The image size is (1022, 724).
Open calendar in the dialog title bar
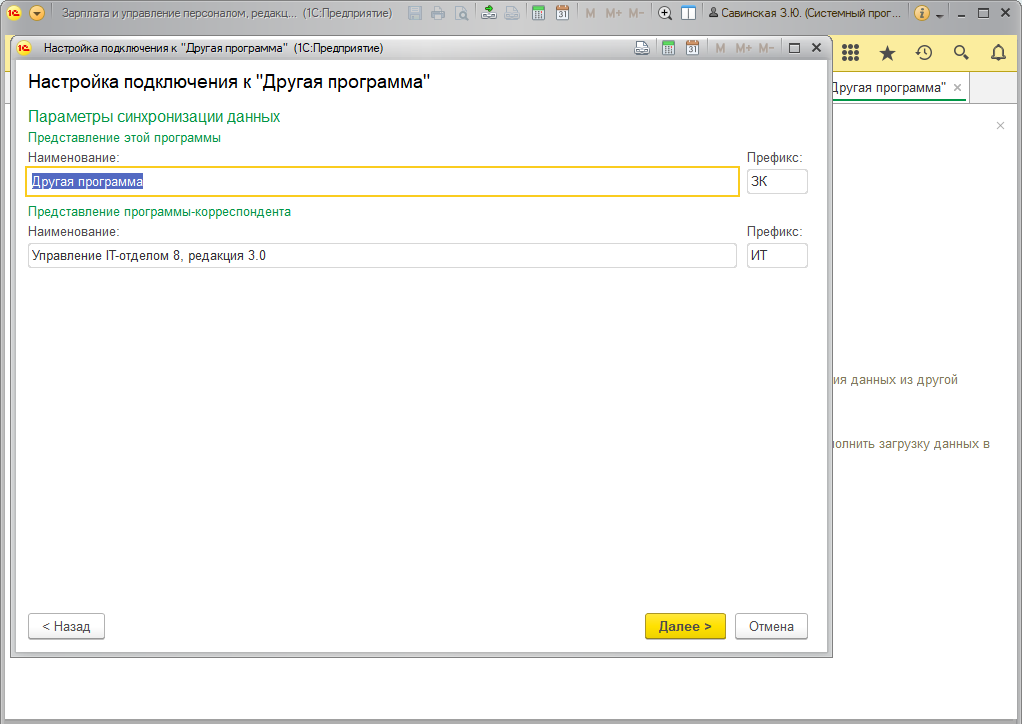[691, 48]
